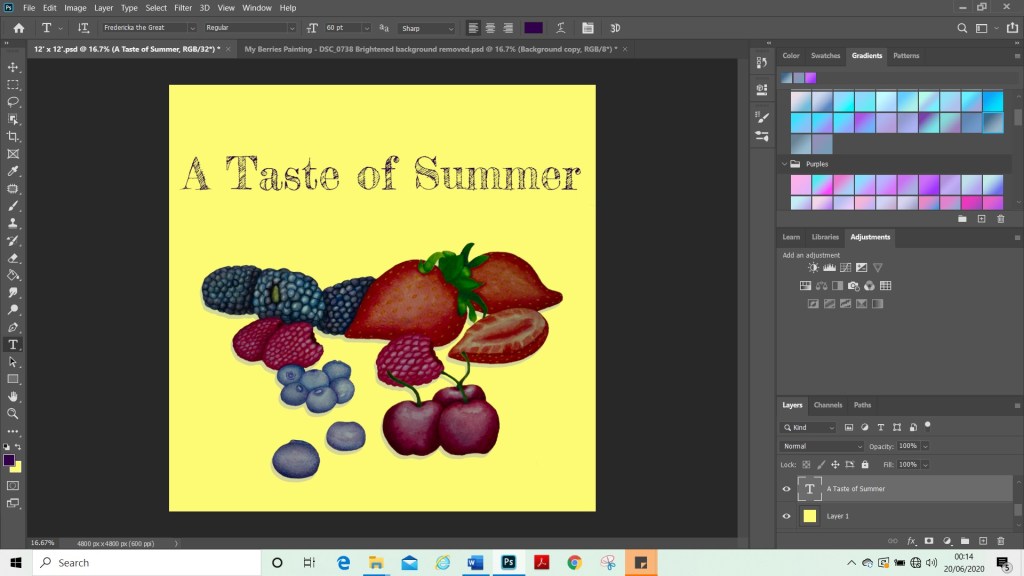The image size is (1024, 576).
Task: Collapse the Purples gradient folder
Action: 784,164
